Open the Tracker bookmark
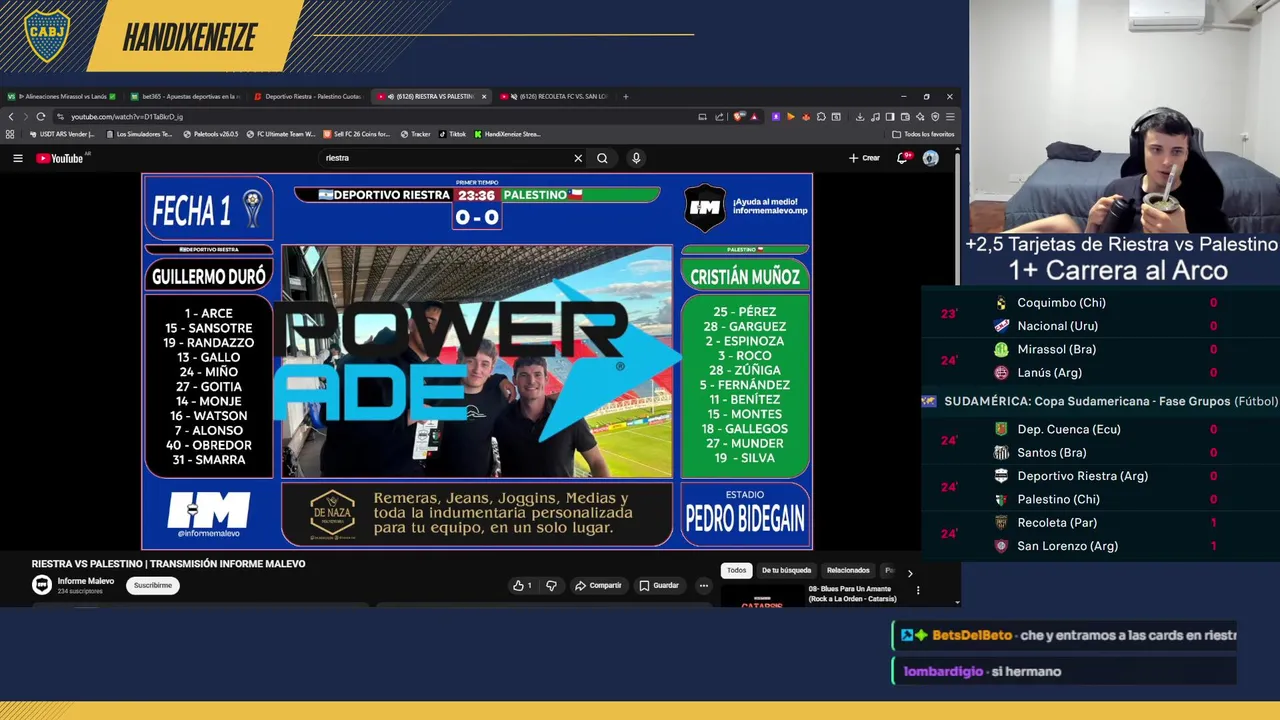 pos(416,134)
